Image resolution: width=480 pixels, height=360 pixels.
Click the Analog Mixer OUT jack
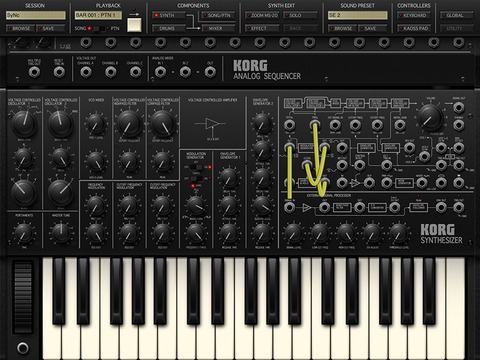[x=210, y=72]
